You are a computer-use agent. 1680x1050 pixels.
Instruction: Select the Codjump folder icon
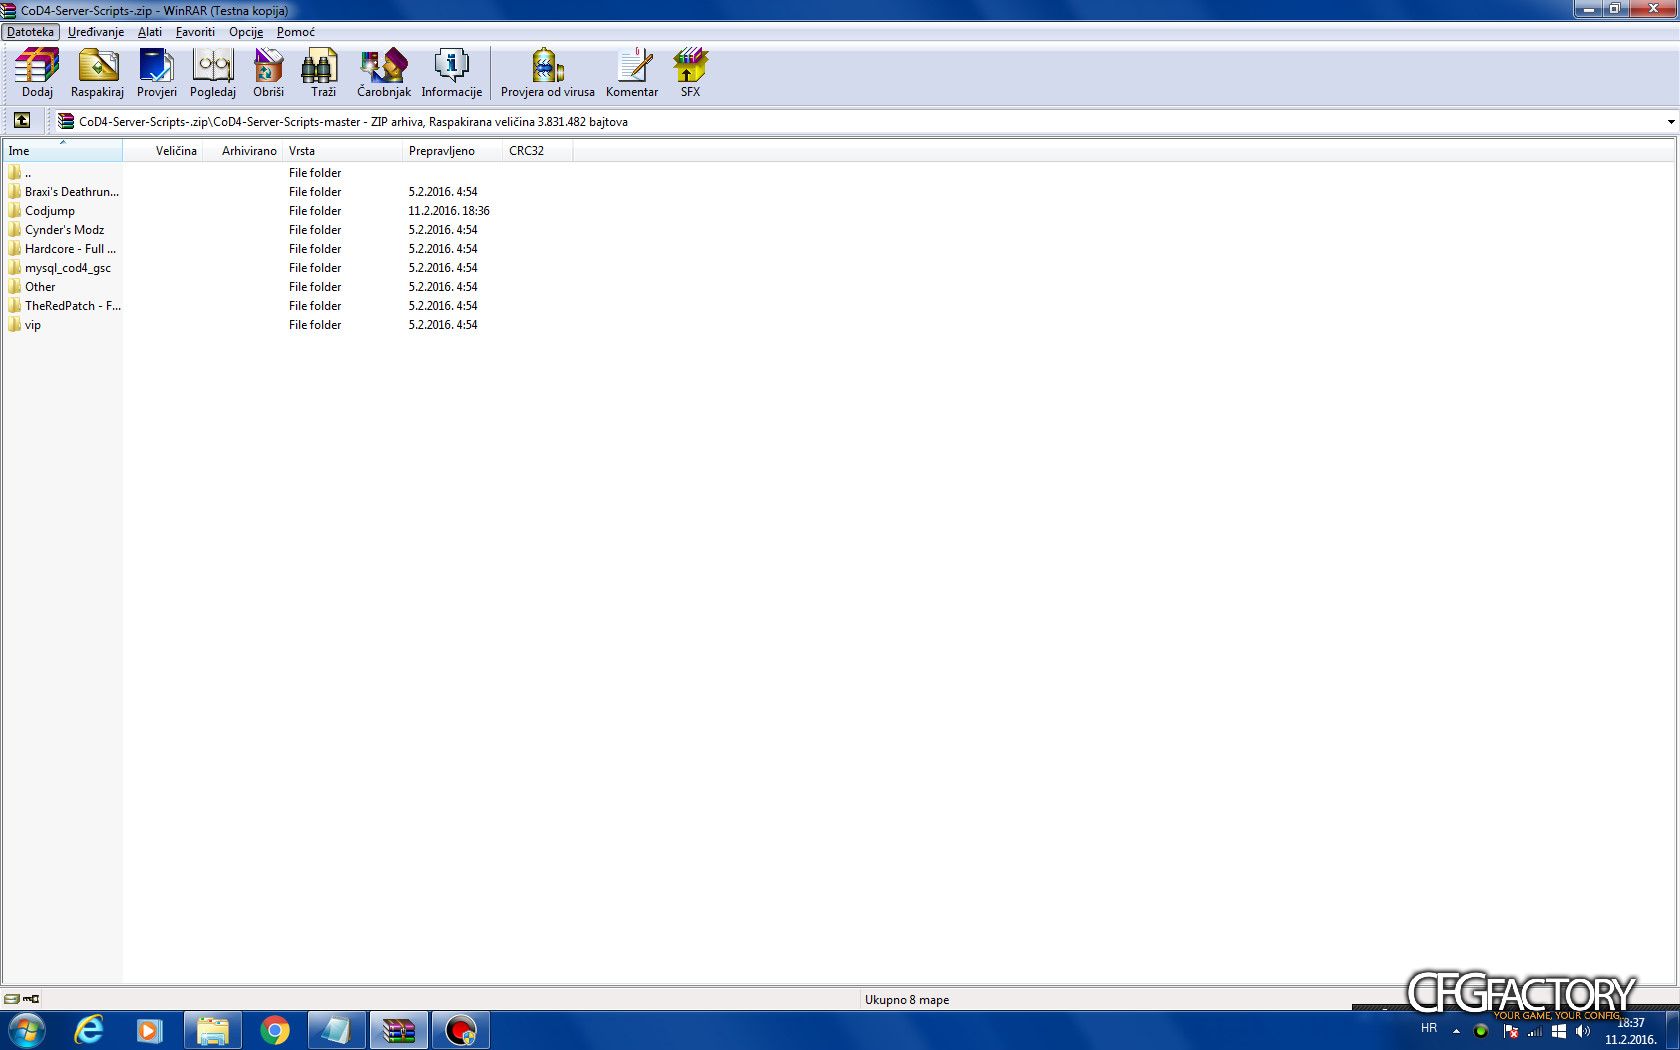pyautogui.click(x=15, y=210)
